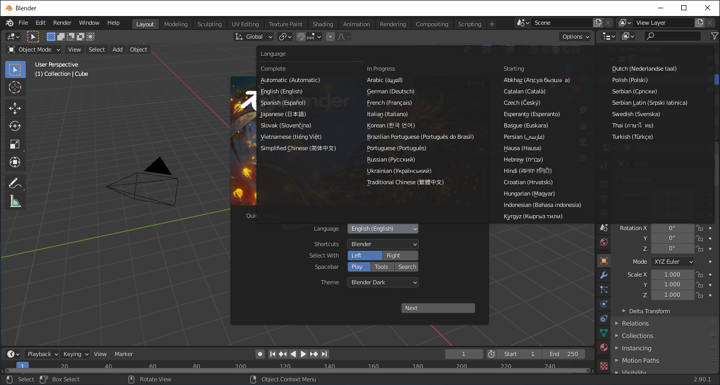The image size is (720, 385).
Task: Set Spacebar action to Play
Action: pos(359,267)
